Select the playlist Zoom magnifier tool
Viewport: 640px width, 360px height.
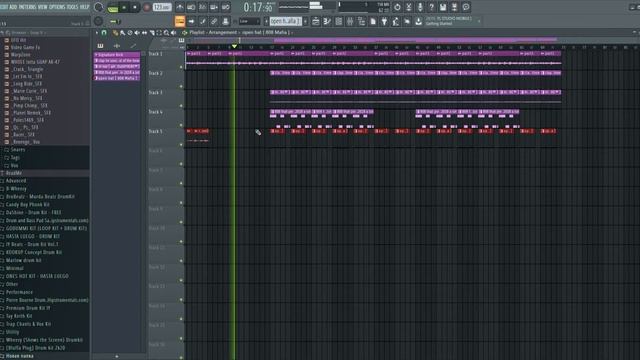coord(166,33)
